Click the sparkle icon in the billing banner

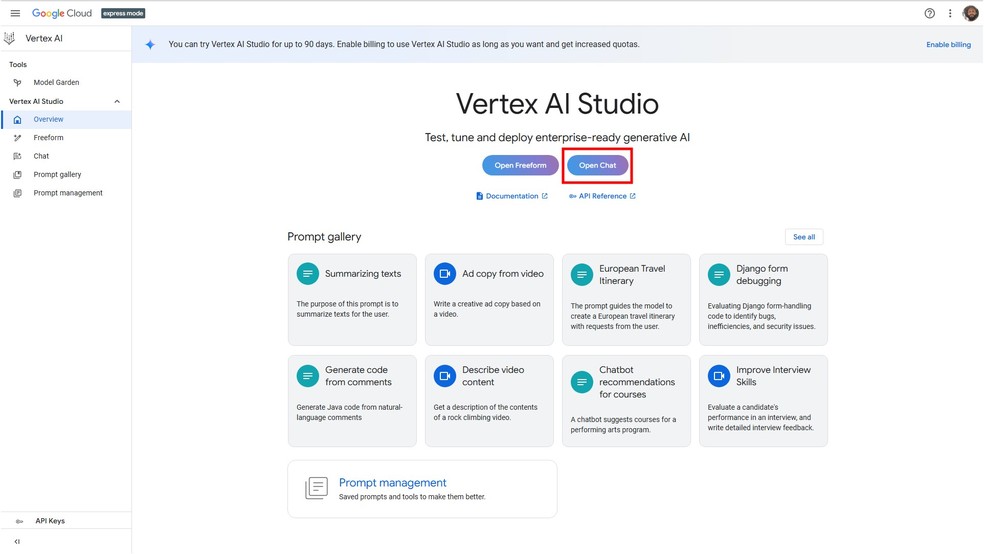[150, 45]
